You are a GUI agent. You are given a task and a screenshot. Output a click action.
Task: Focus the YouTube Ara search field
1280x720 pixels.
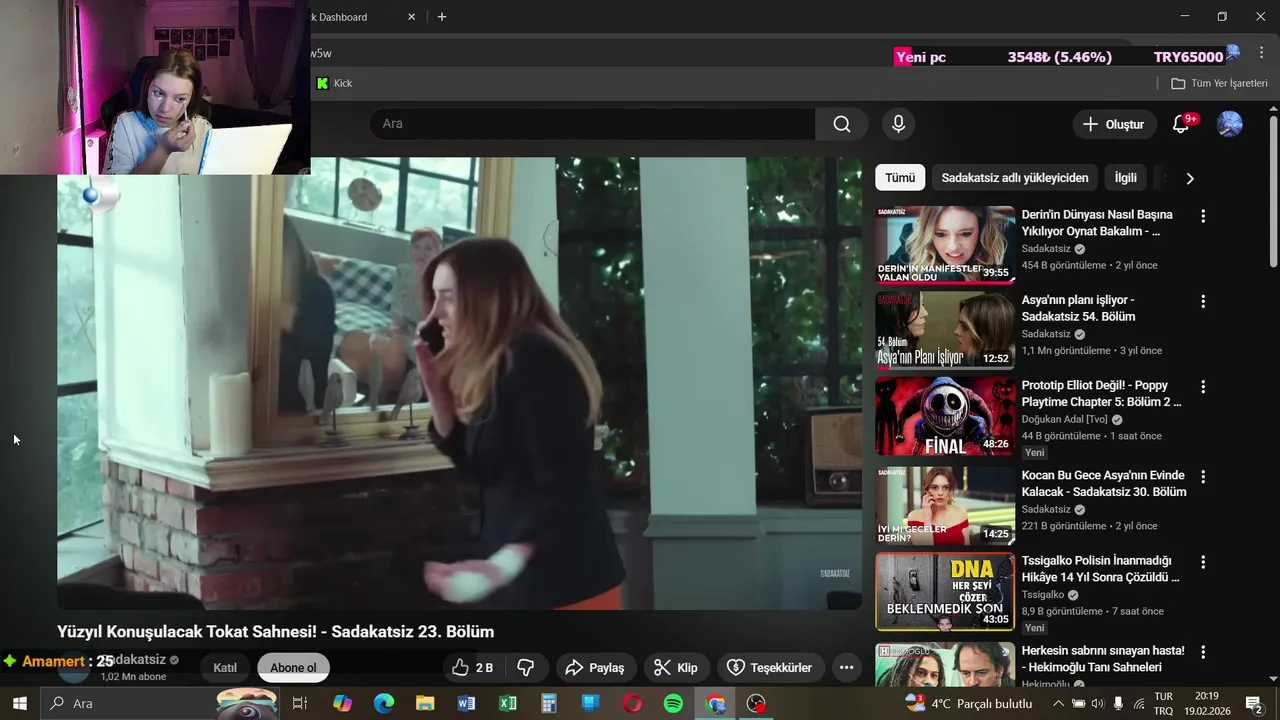pos(592,124)
